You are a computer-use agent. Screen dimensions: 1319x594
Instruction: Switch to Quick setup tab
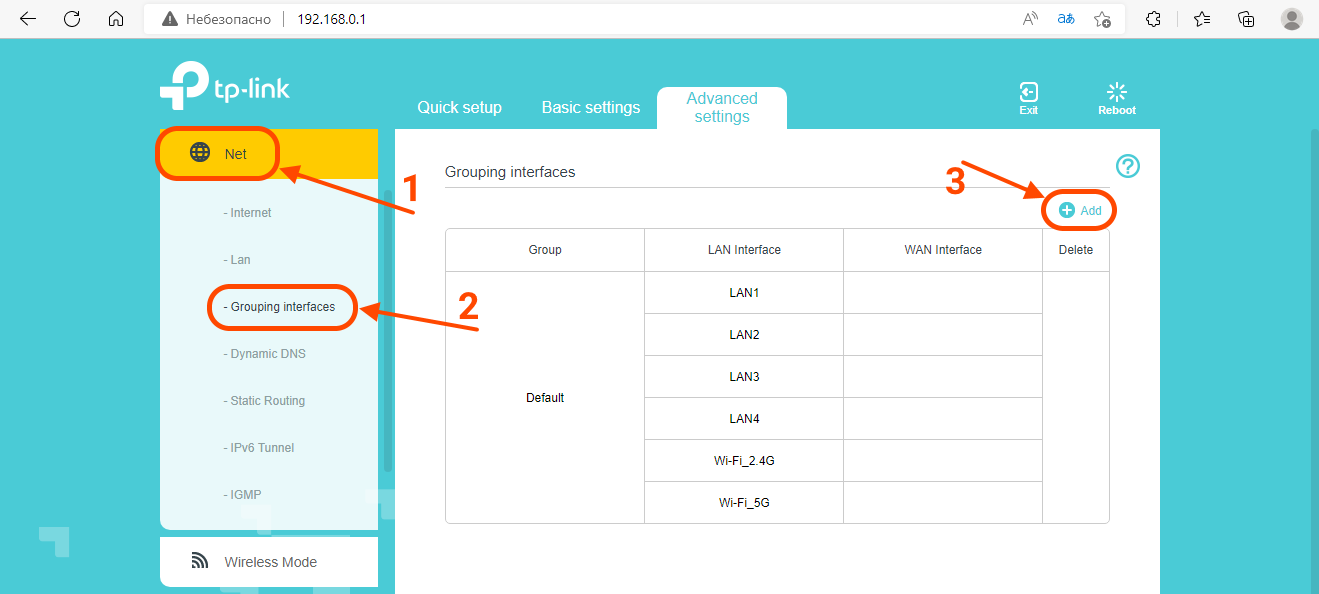[x=459, y=107]
